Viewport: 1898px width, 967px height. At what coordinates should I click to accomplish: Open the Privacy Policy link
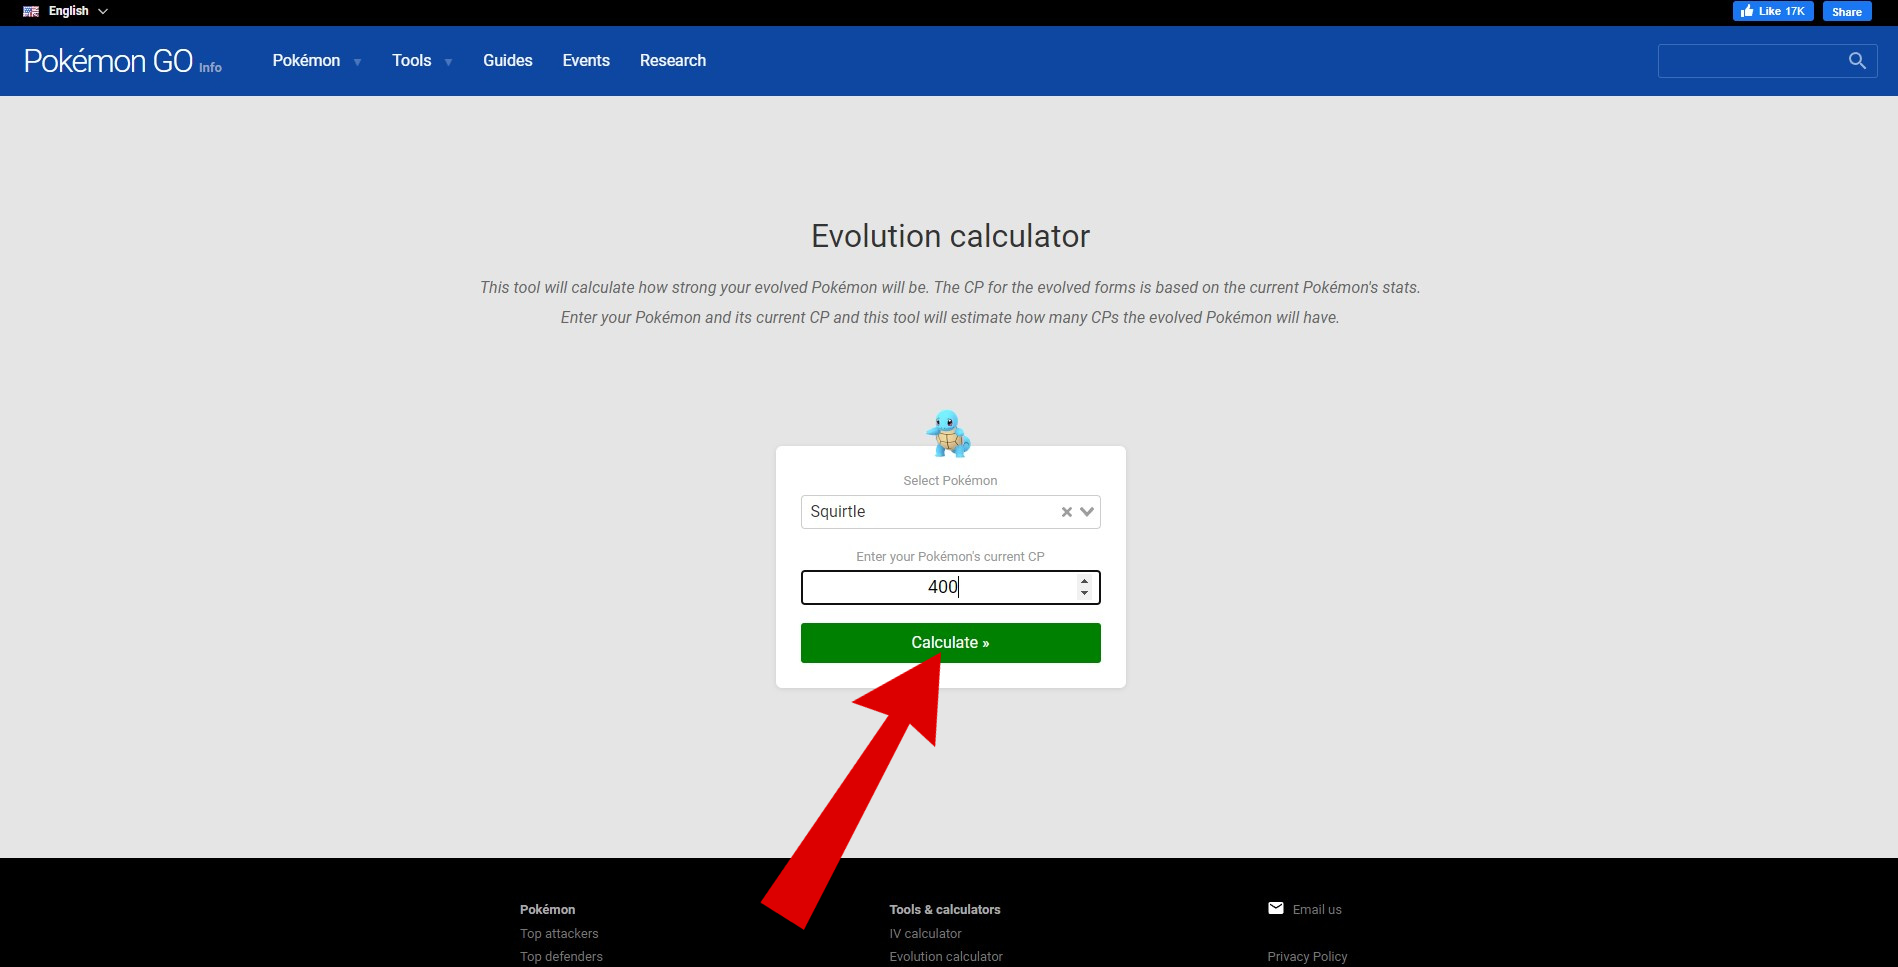tap(1307, 956)
